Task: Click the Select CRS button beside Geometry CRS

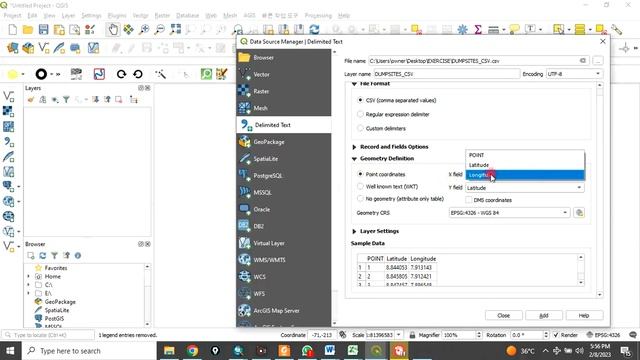Action: tap(579, 213)
